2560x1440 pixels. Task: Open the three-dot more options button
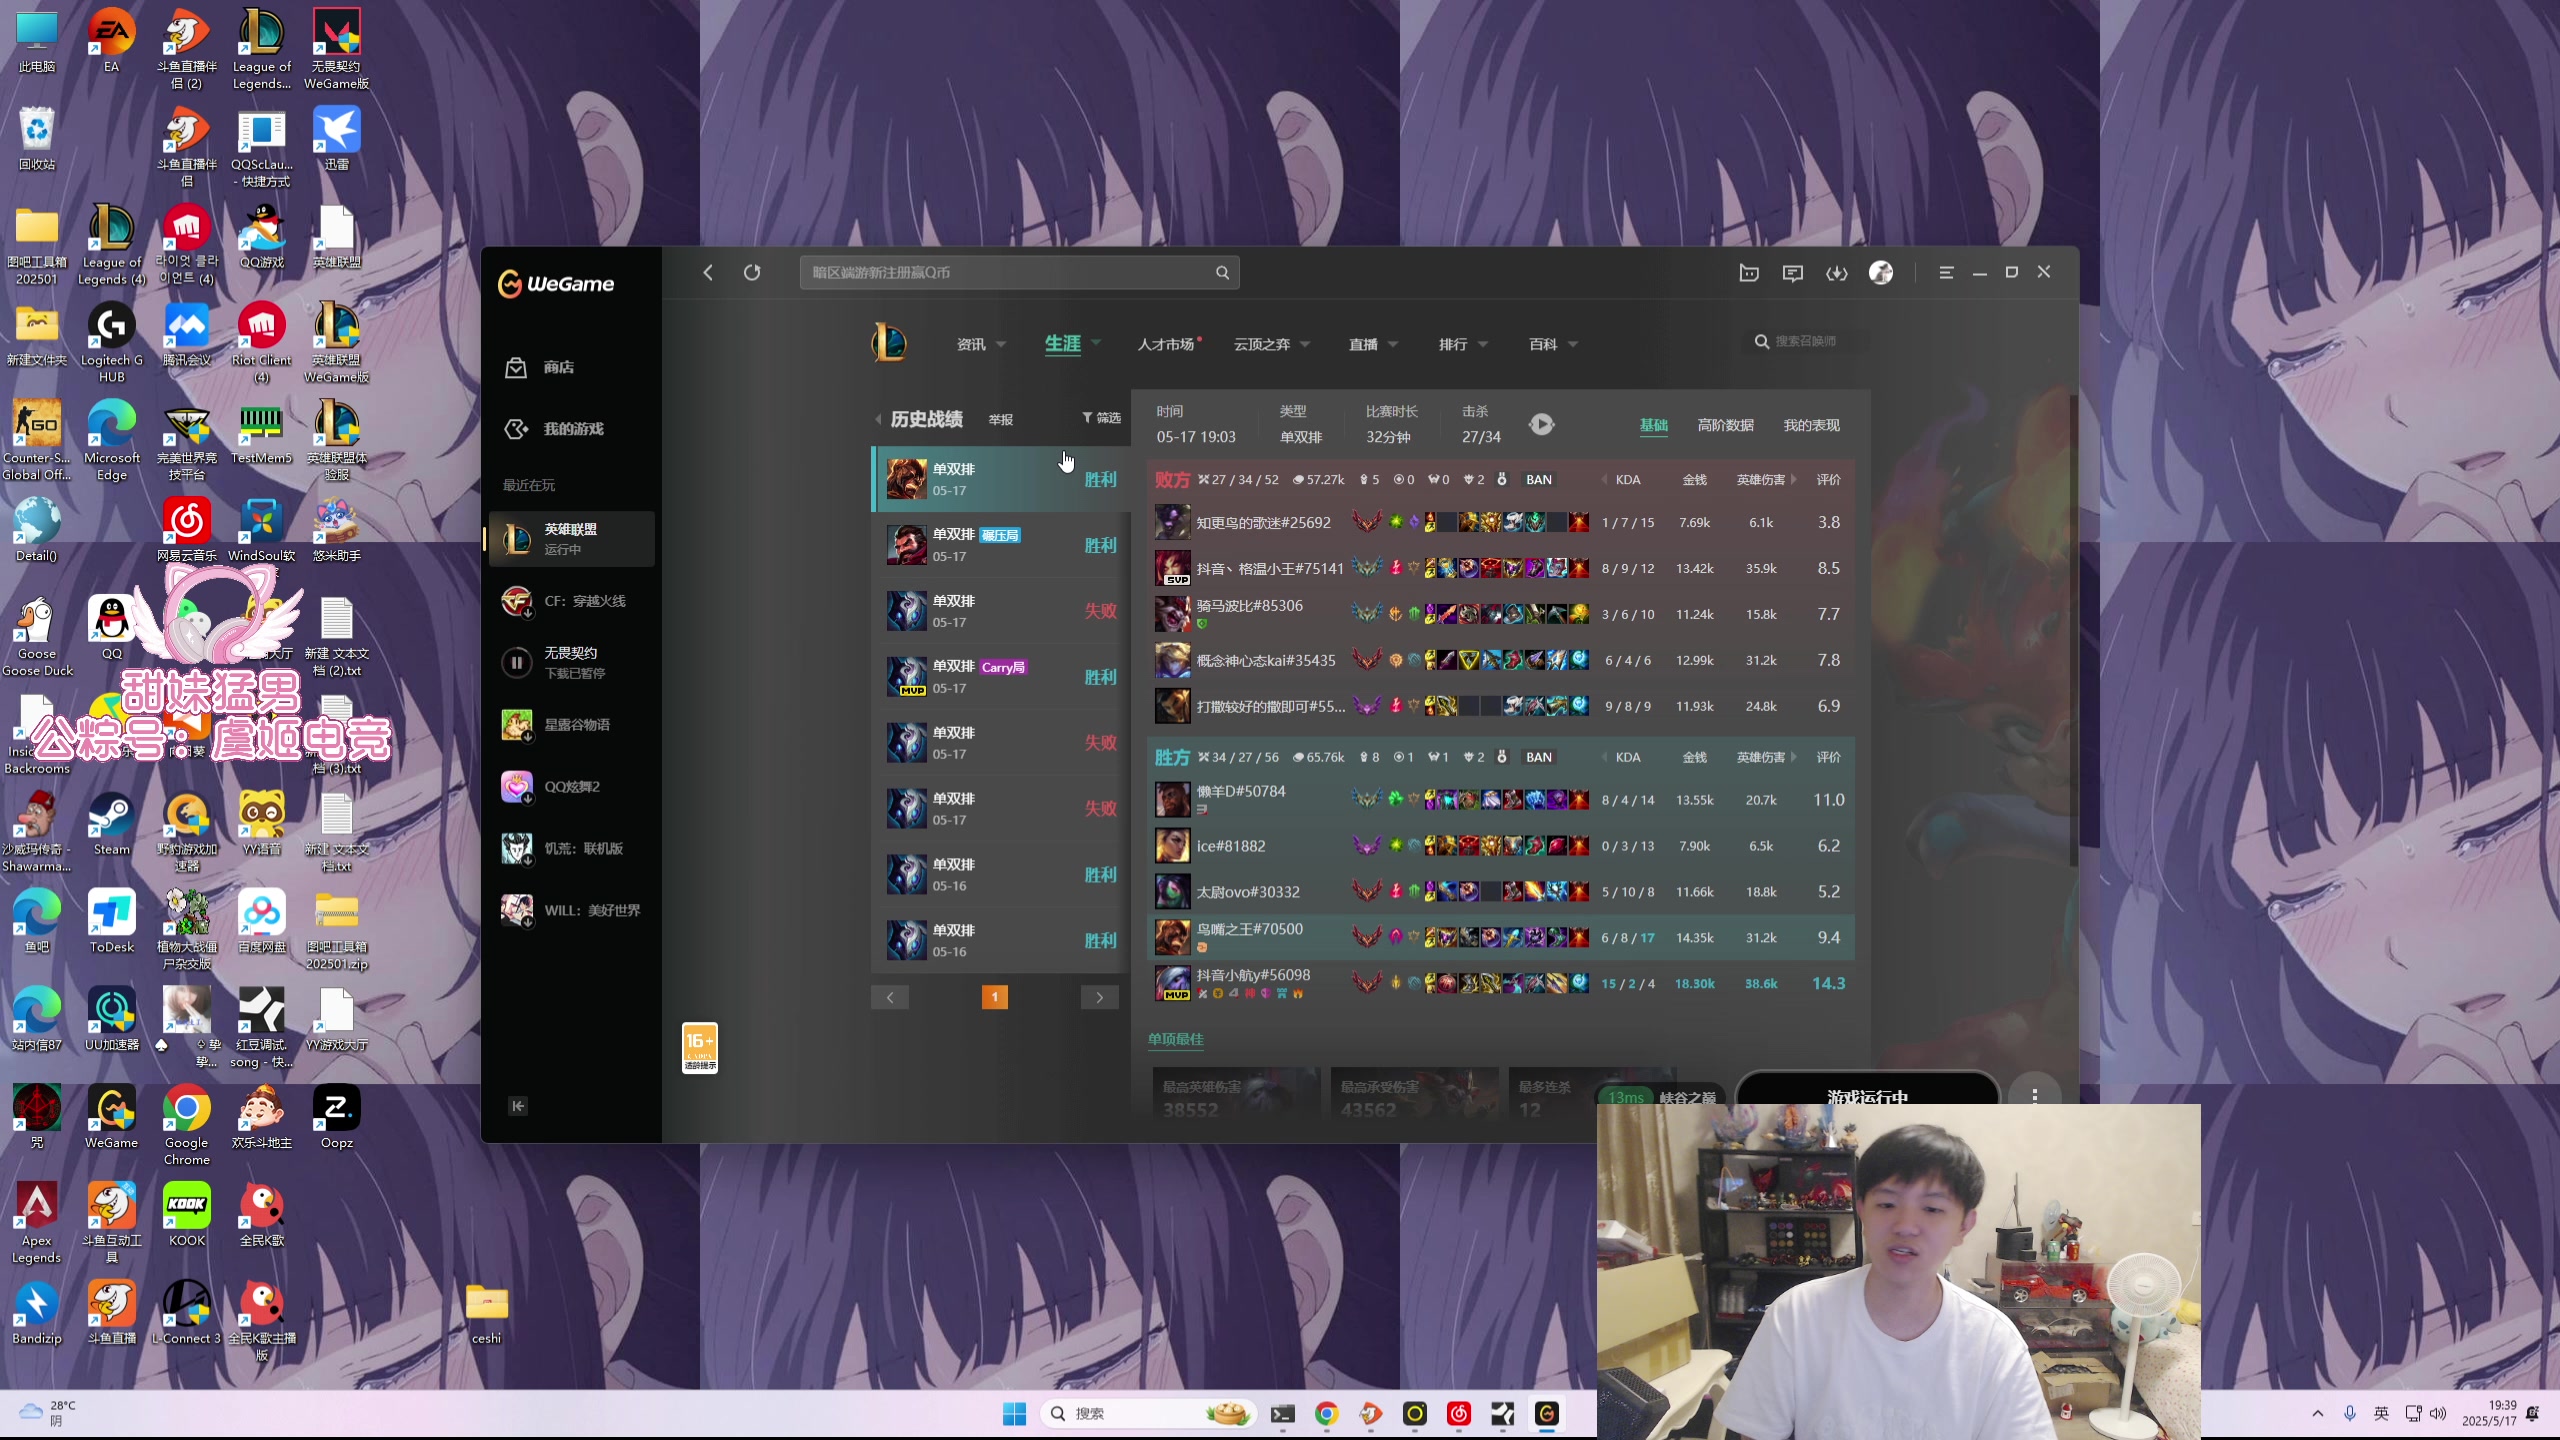pos(2034,1096)
